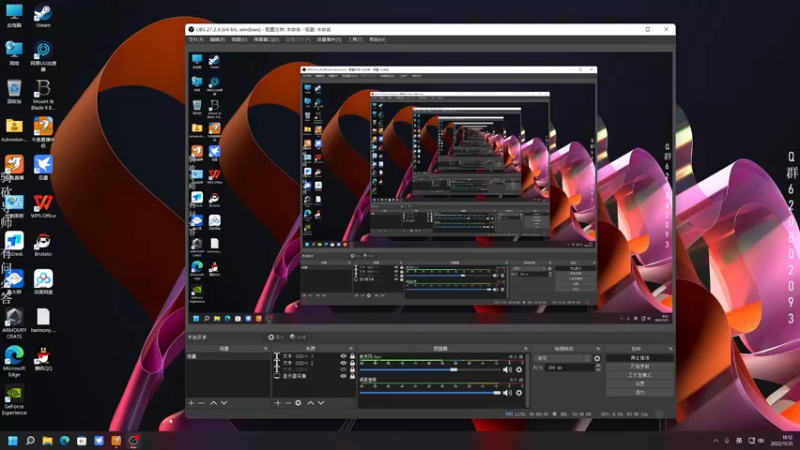Open File Explorer from the taskbar
Screen dimensions: 800x450
[47, 440]
